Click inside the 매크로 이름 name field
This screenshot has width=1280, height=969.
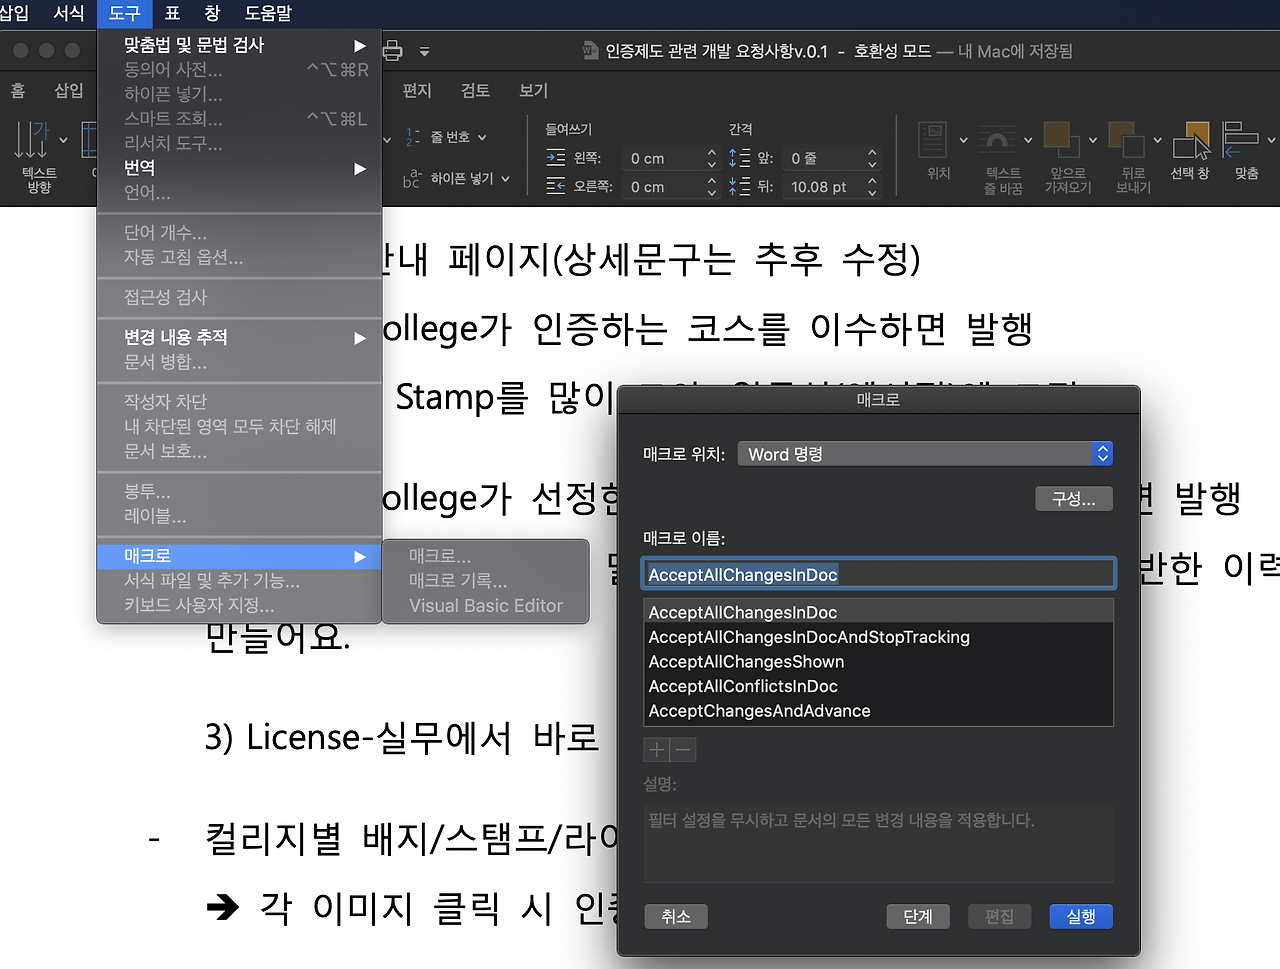pos(878,574)
